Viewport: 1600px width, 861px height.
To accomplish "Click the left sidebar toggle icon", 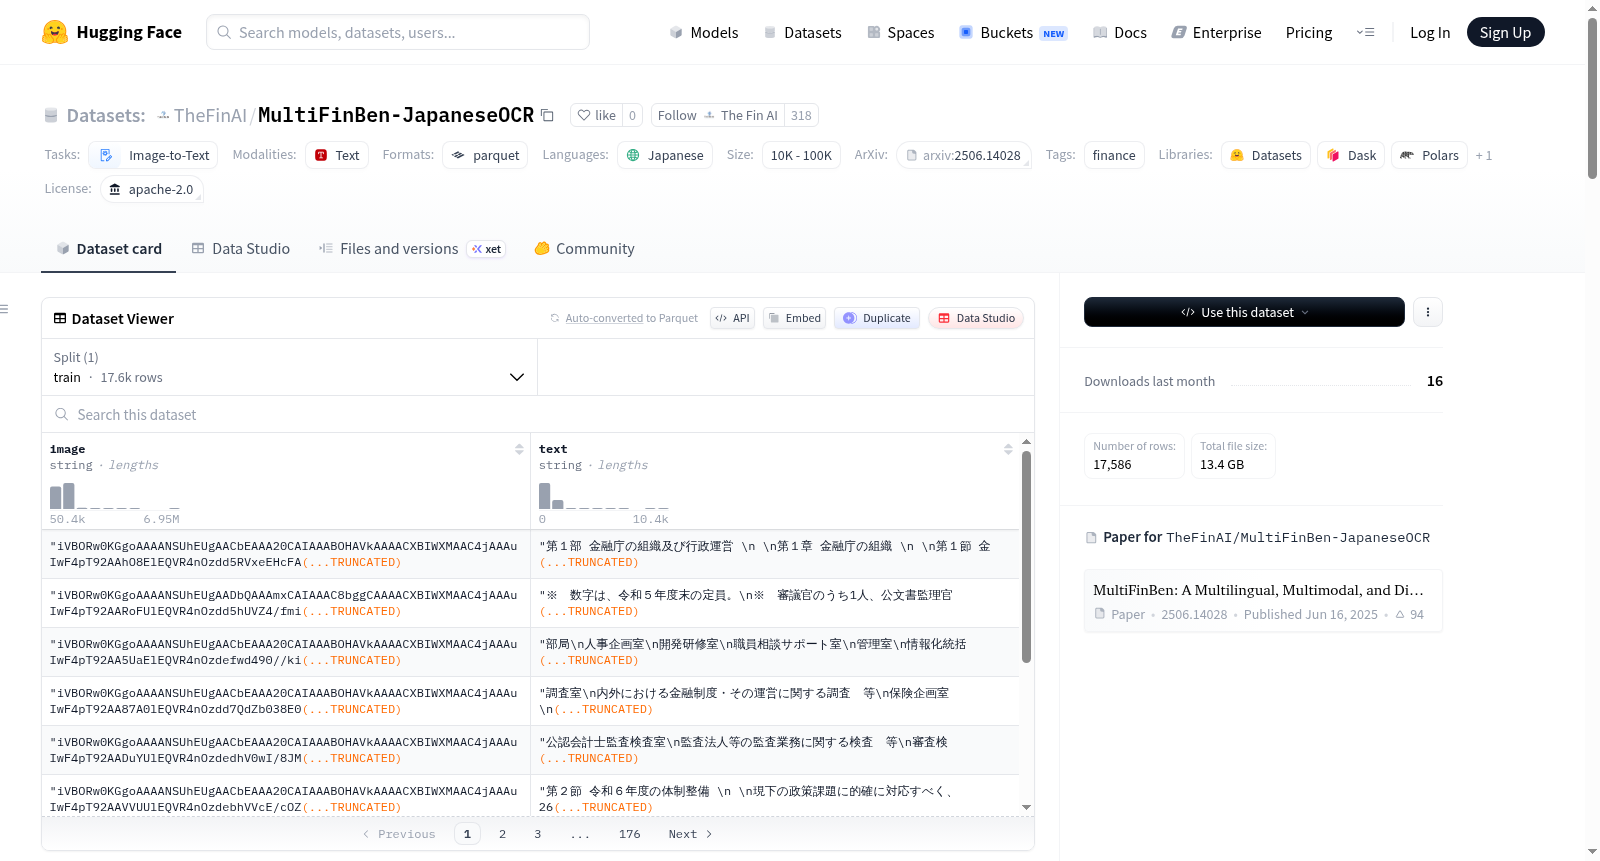I will click(x=5, y=309).
